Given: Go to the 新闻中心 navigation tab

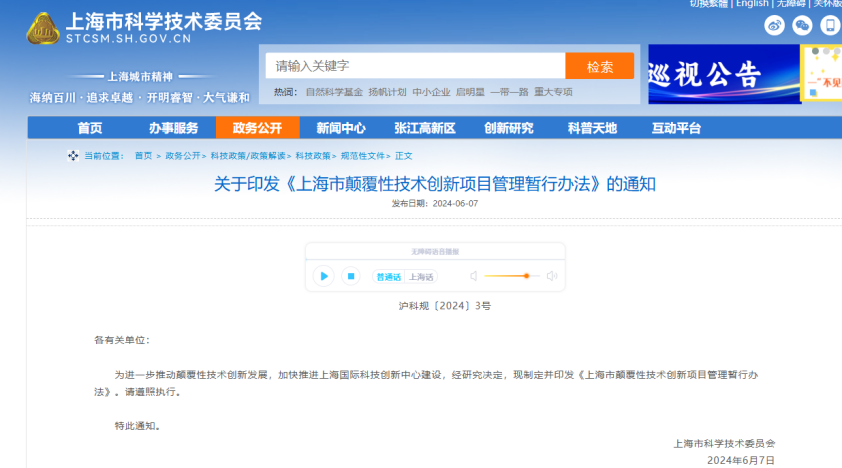Looking at the screenshot, I should (x=341, y=128).
